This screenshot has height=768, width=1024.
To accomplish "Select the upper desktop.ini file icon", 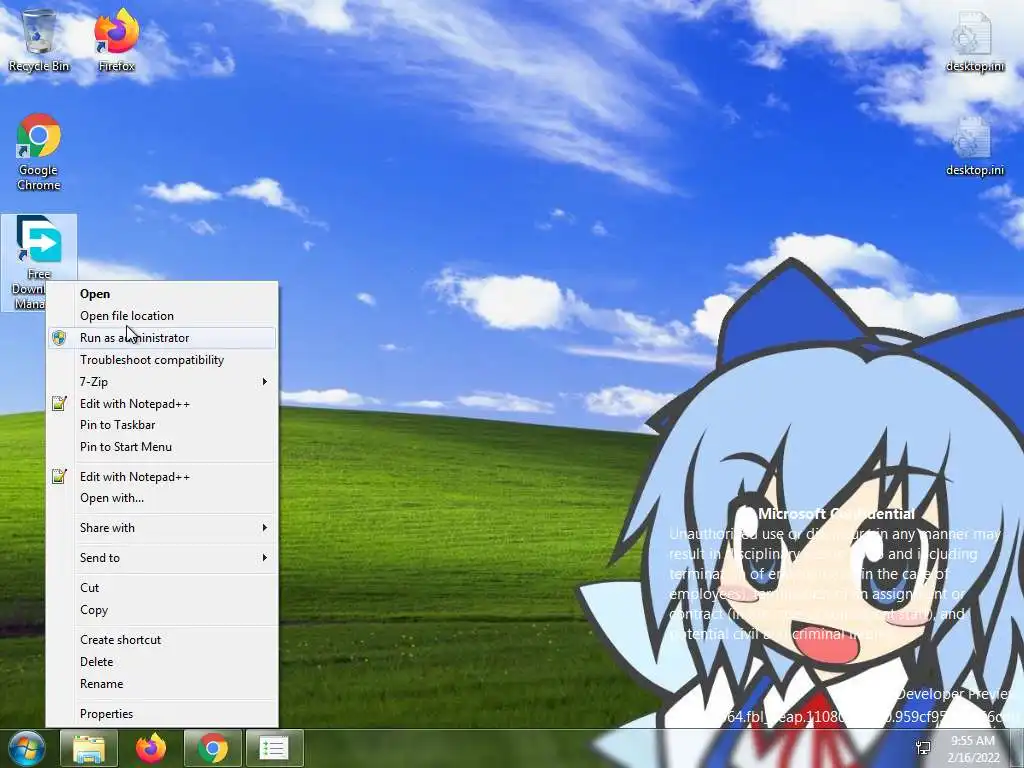I will (x=974, y=41).
